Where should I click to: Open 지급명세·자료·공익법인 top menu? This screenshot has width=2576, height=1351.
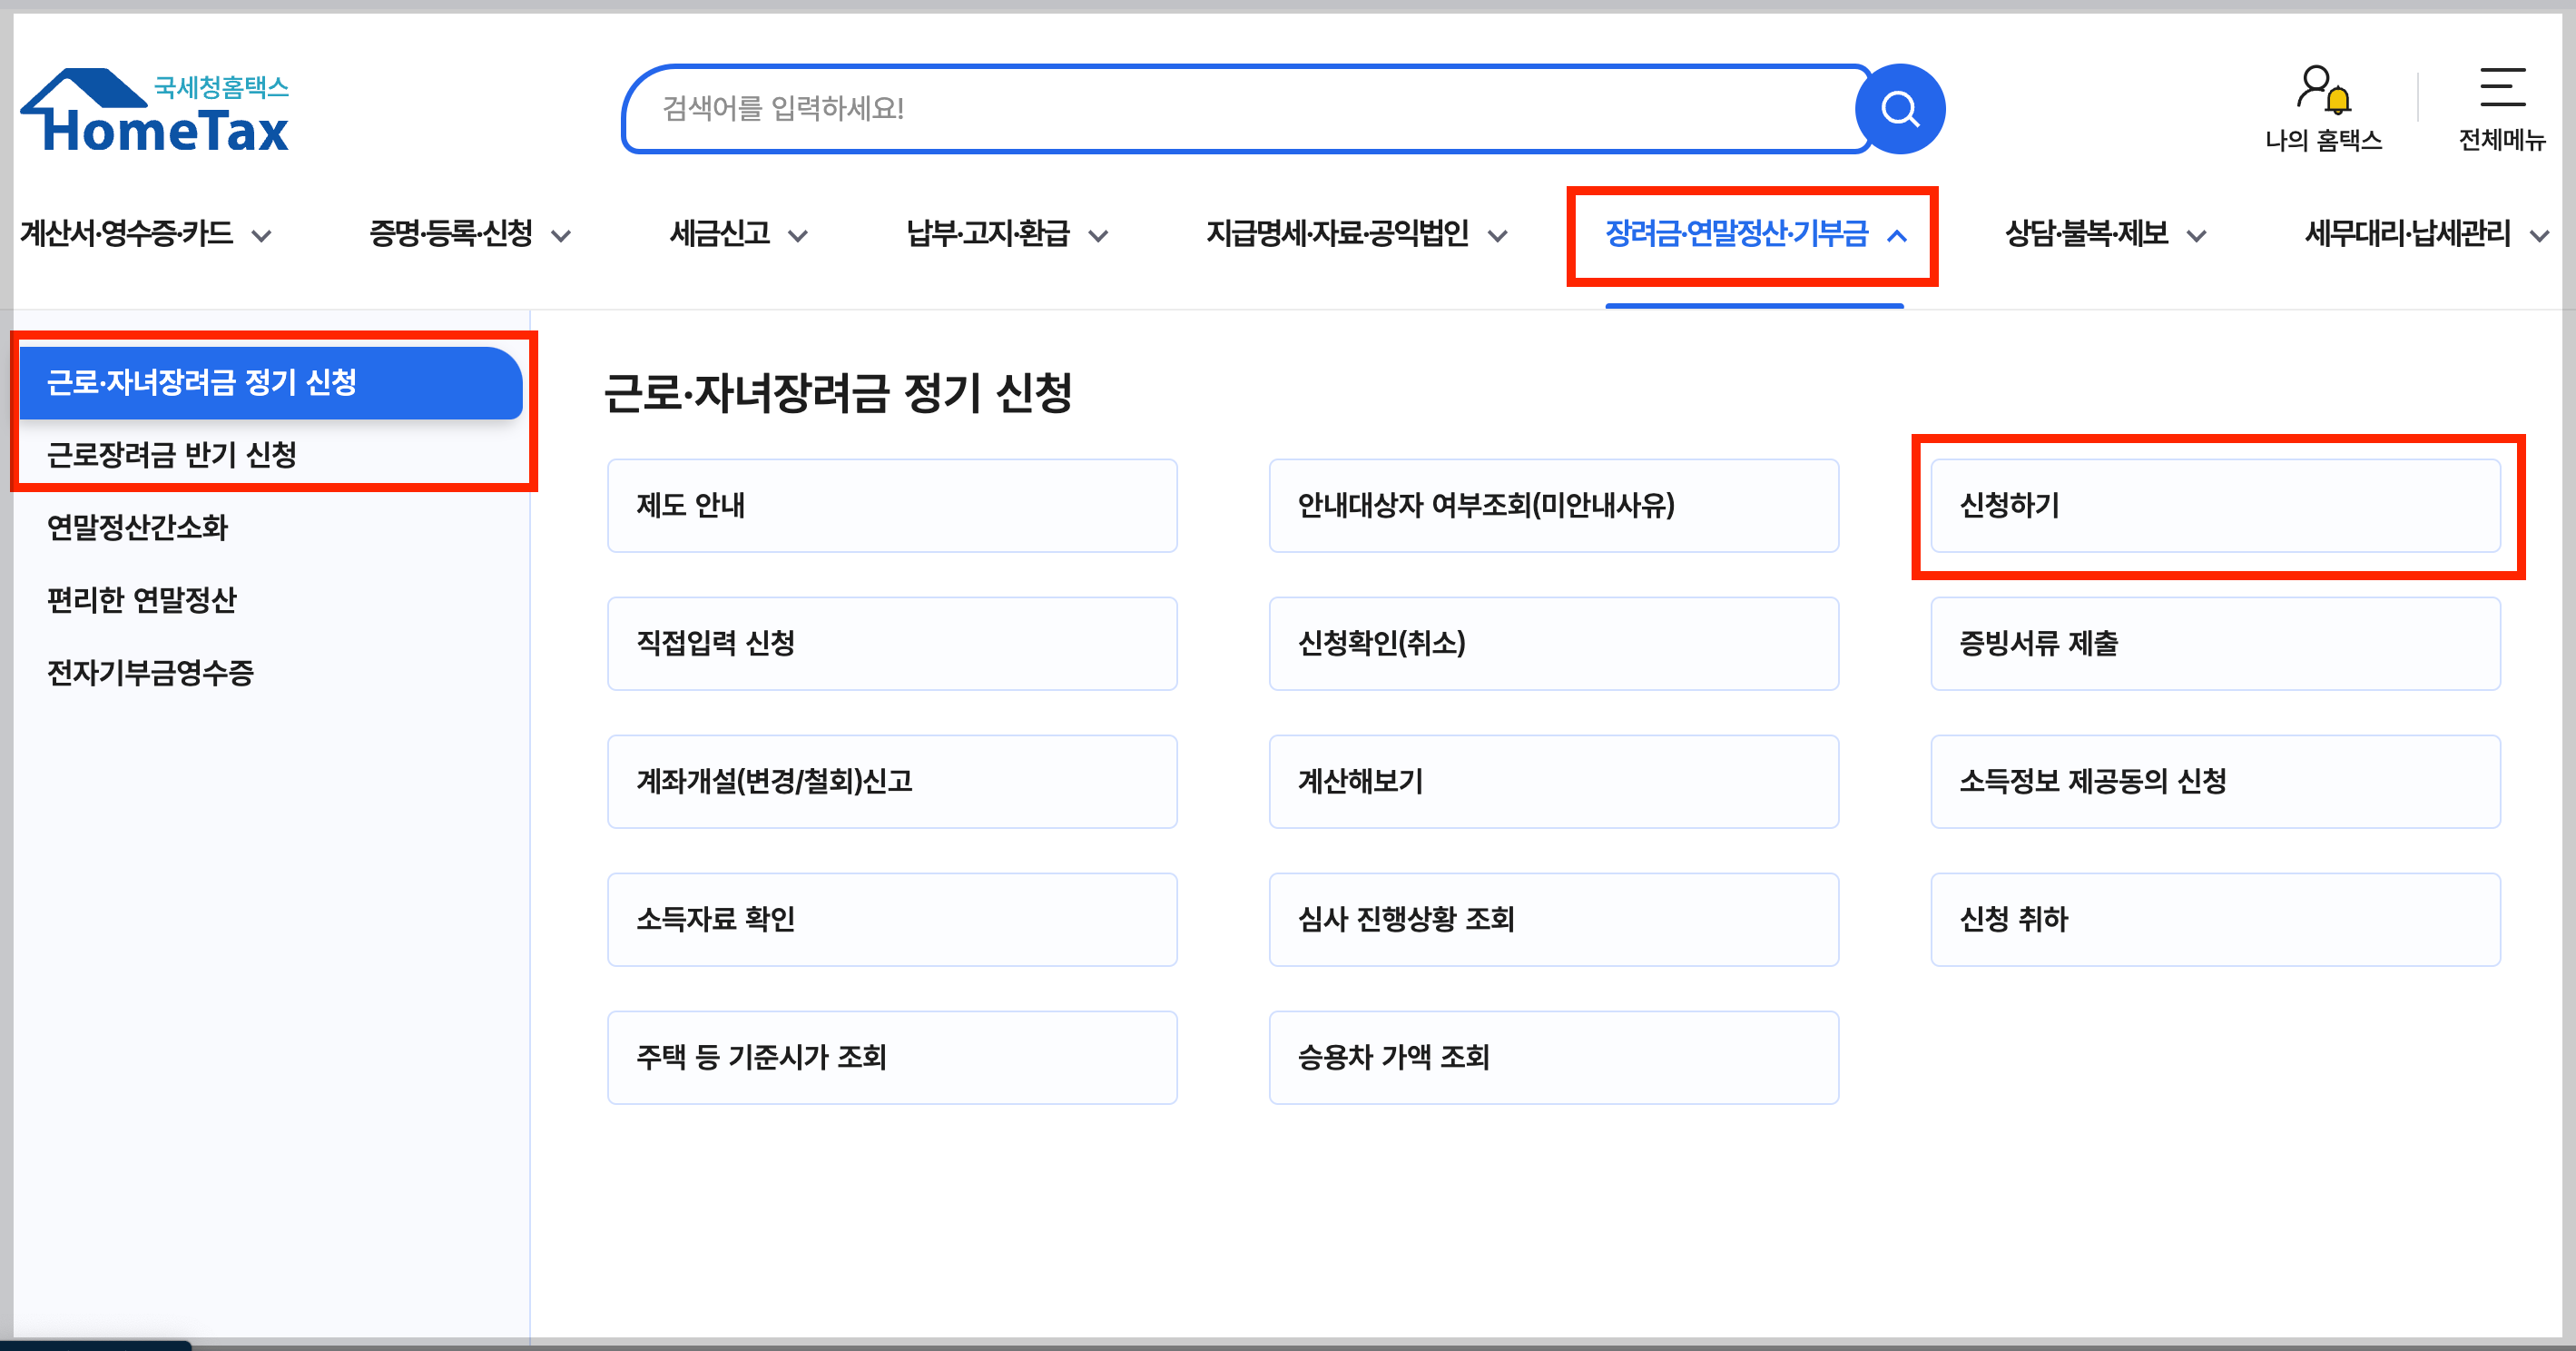pos(1337,234)
